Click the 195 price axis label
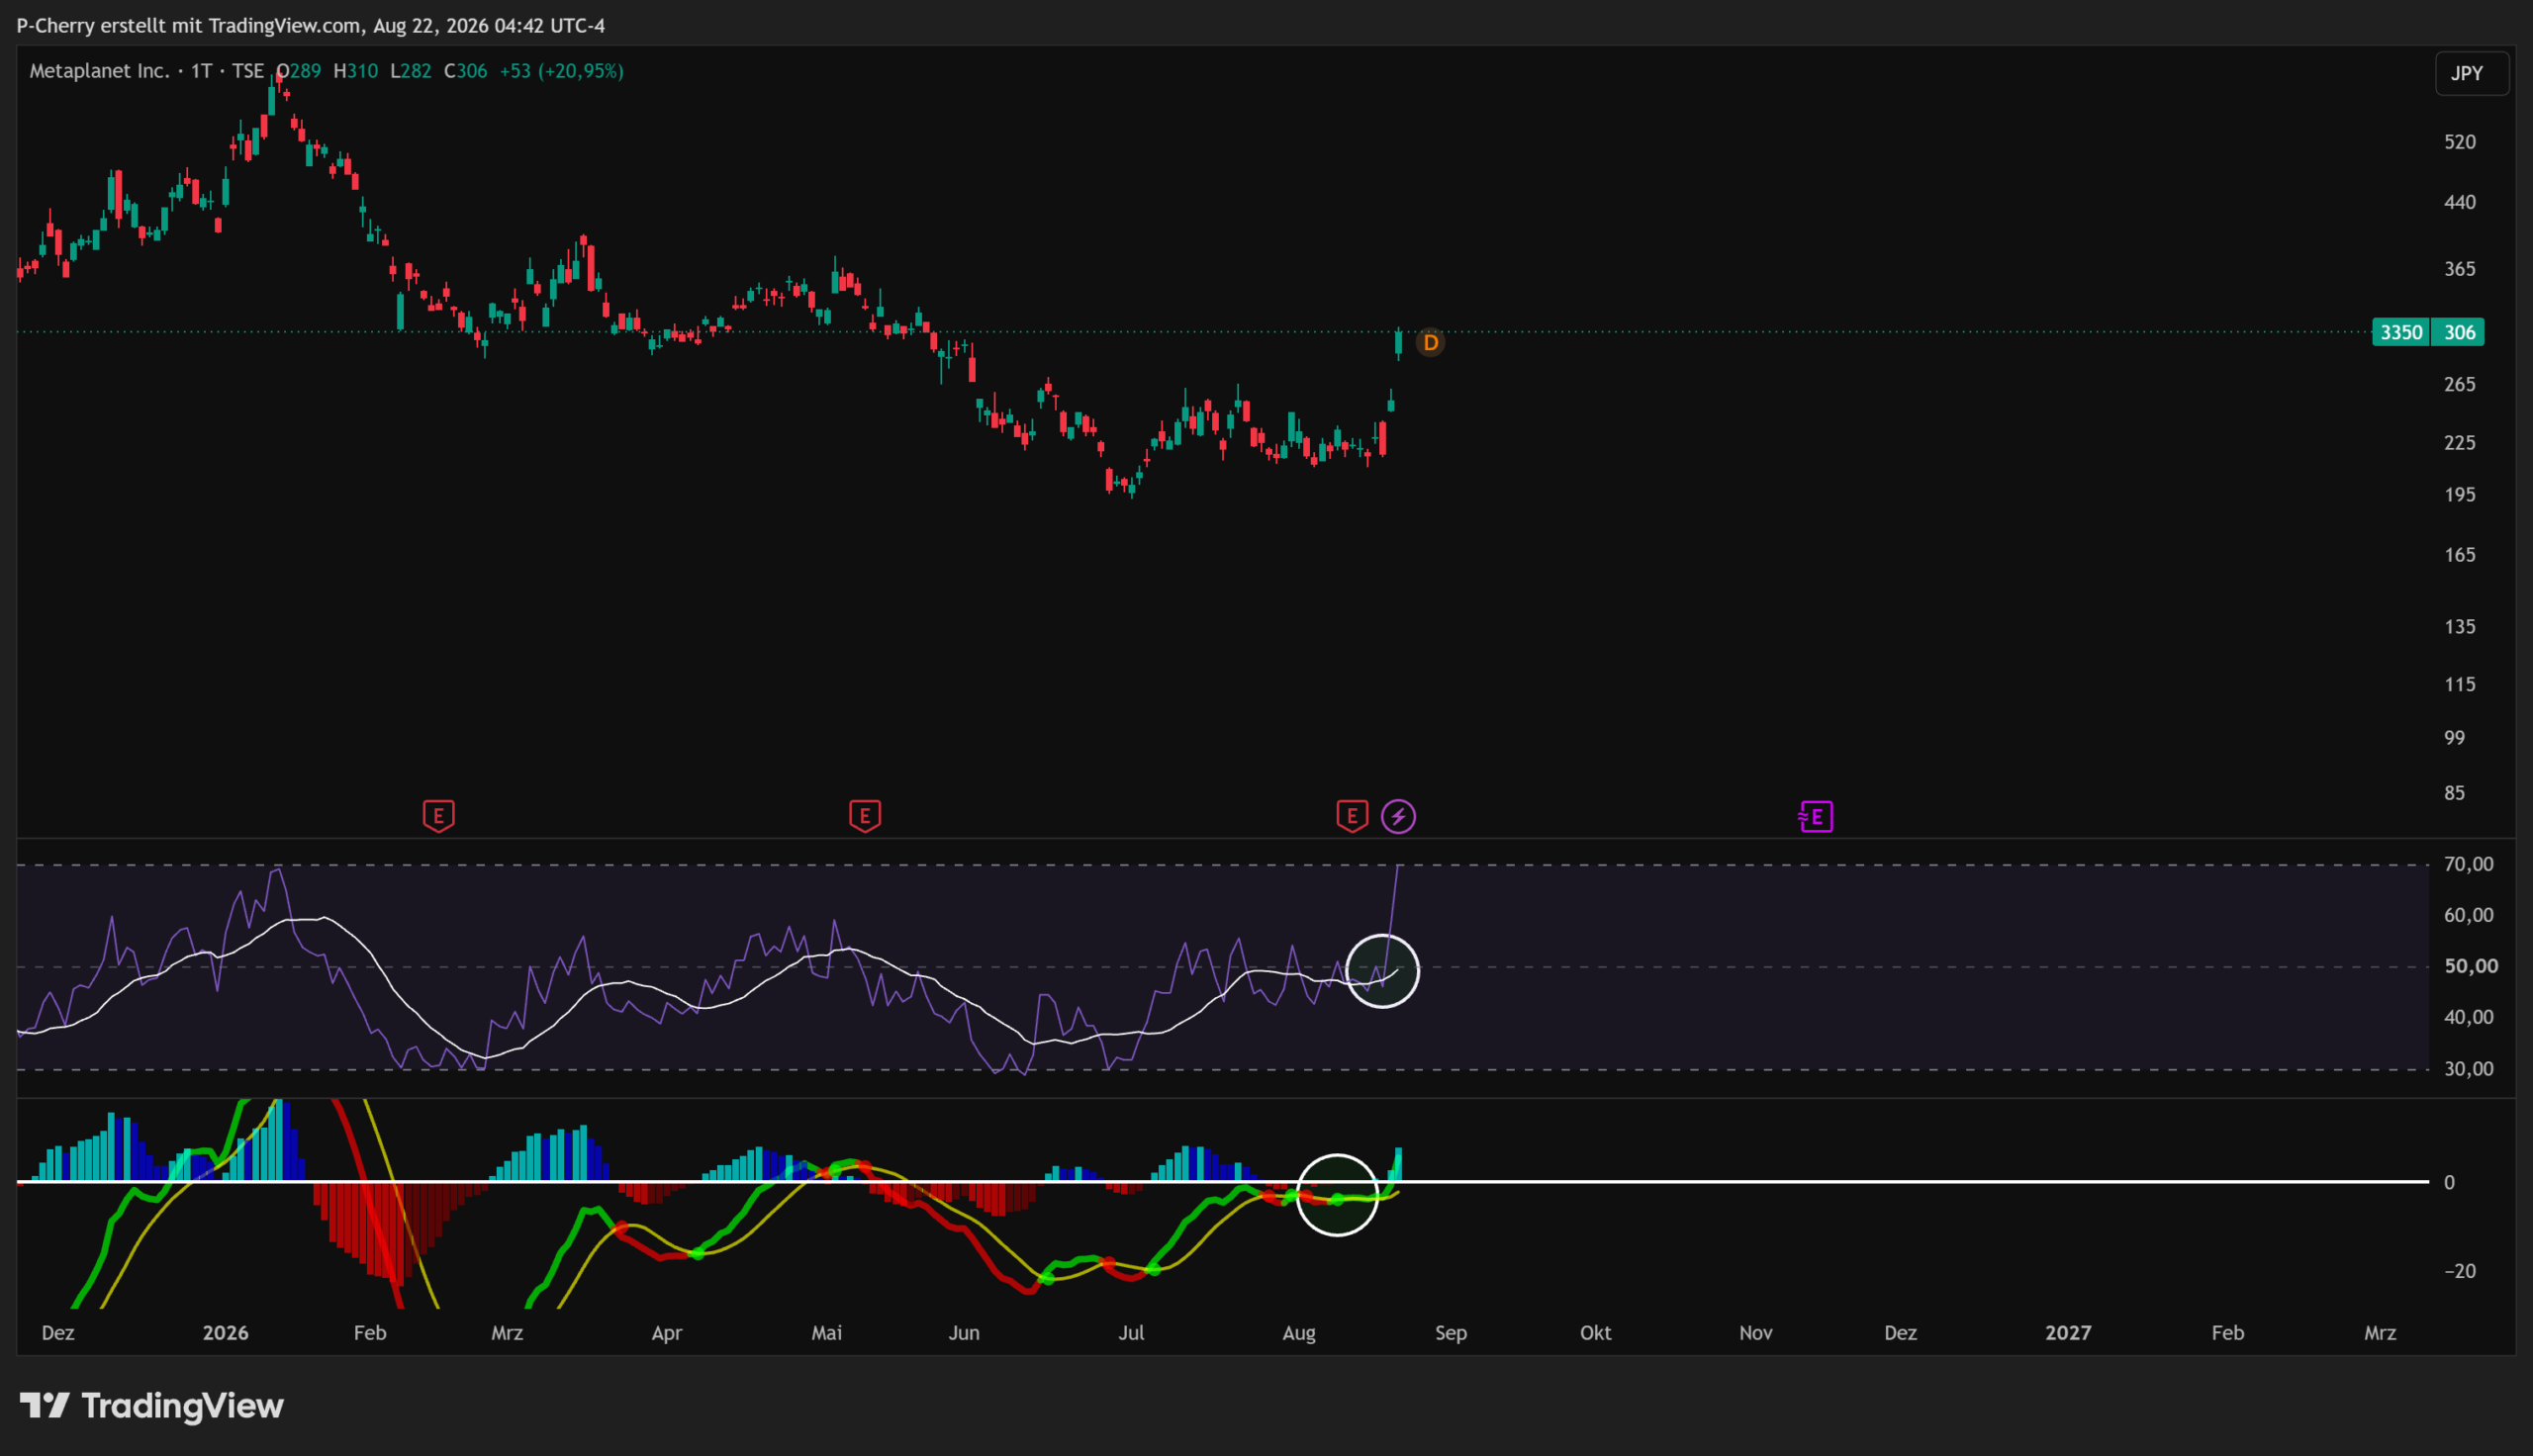The width and height of the screenshot is (2533, 1456). [2460, 494]
